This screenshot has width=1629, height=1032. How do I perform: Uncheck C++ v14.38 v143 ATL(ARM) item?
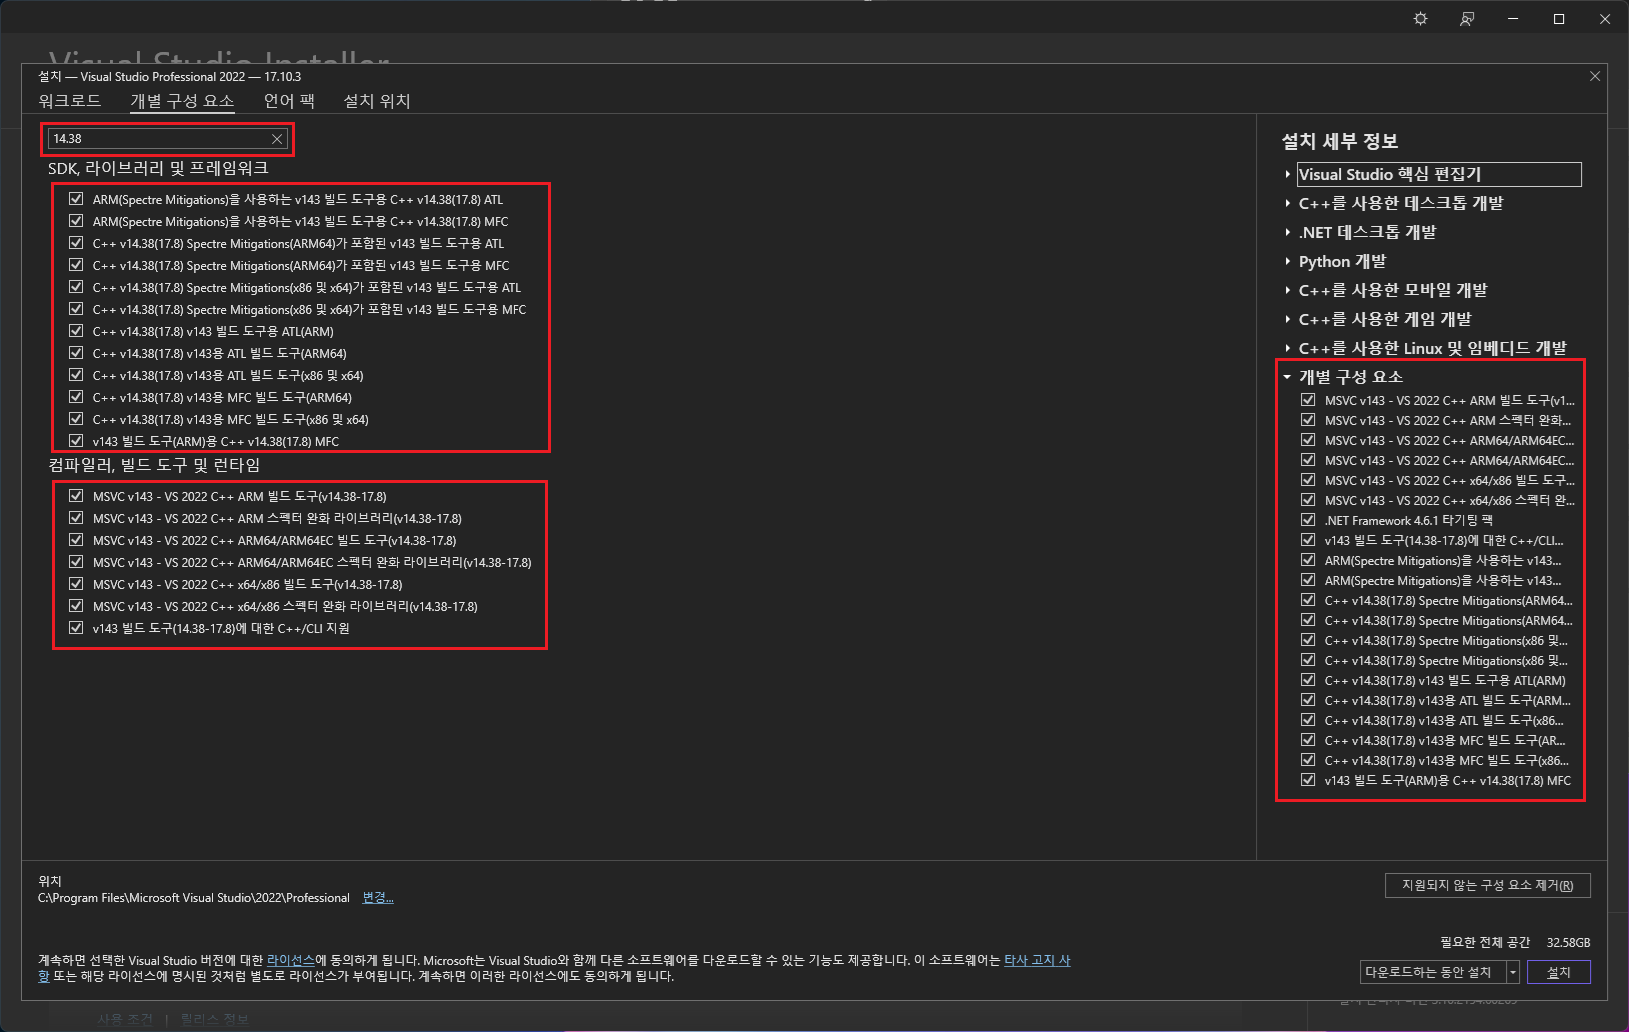[76, 331]
